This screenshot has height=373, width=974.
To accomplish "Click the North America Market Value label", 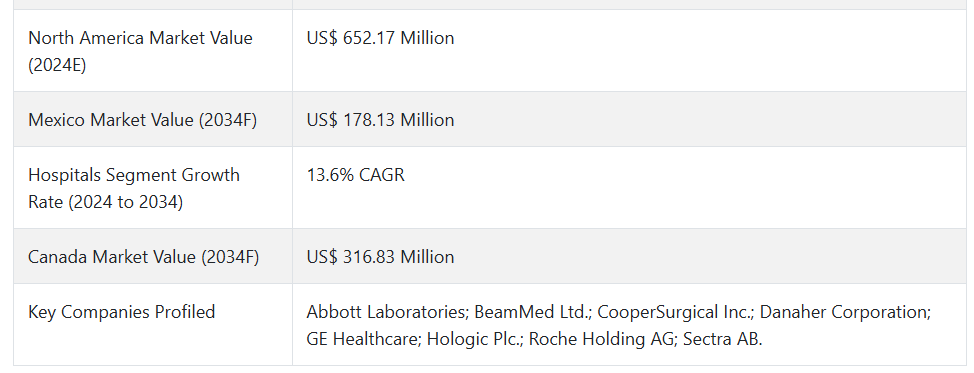I will click(x=140, y=51).
